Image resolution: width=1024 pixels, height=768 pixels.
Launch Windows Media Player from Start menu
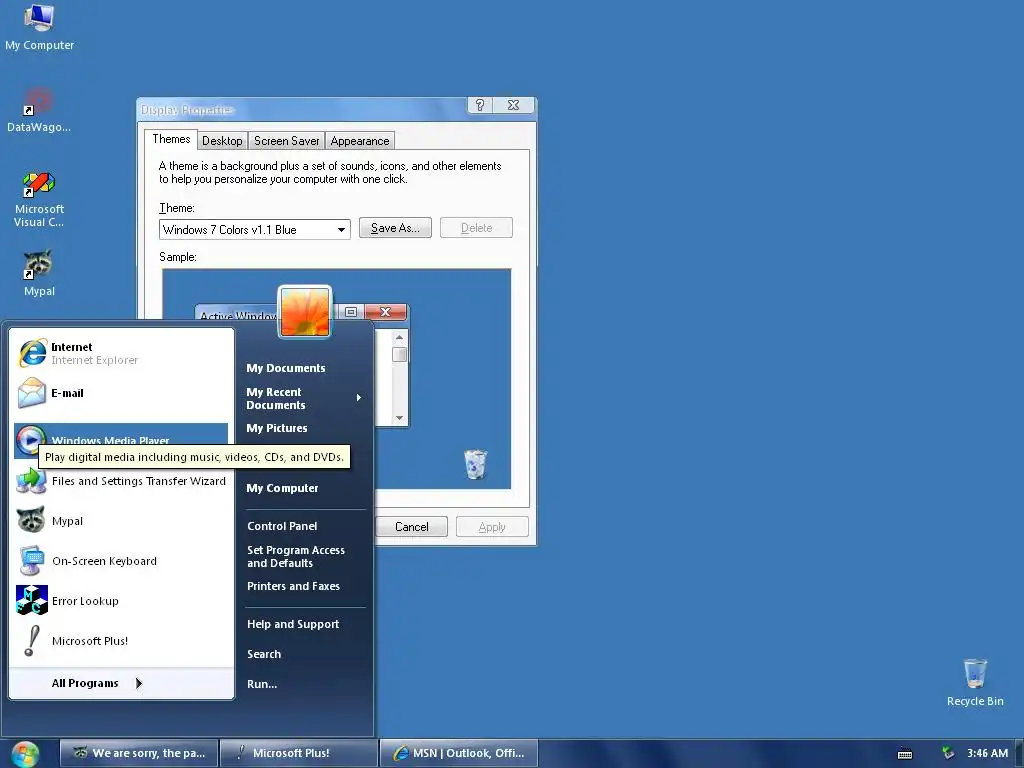tap(121, 440)
